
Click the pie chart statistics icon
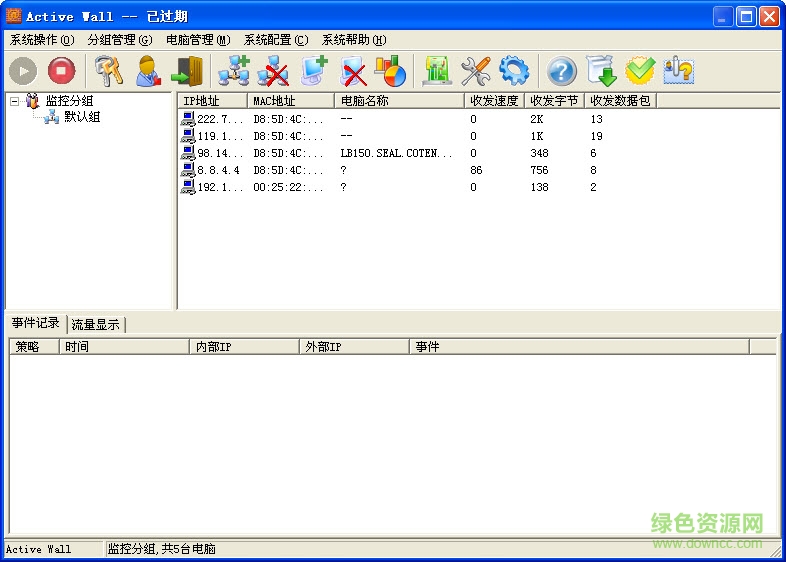tap(390, 71)
